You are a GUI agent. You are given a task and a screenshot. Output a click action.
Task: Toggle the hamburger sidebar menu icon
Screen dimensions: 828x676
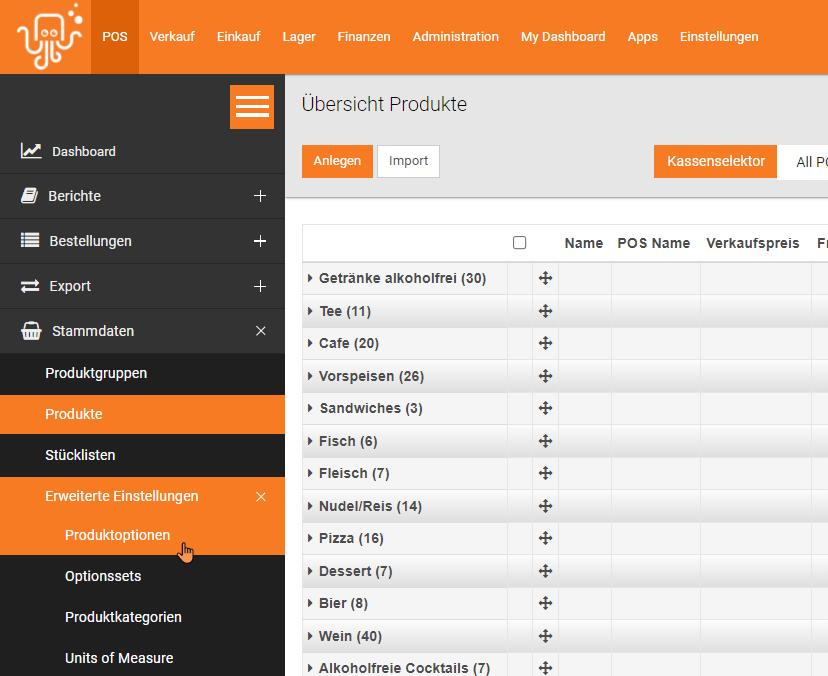252,107
